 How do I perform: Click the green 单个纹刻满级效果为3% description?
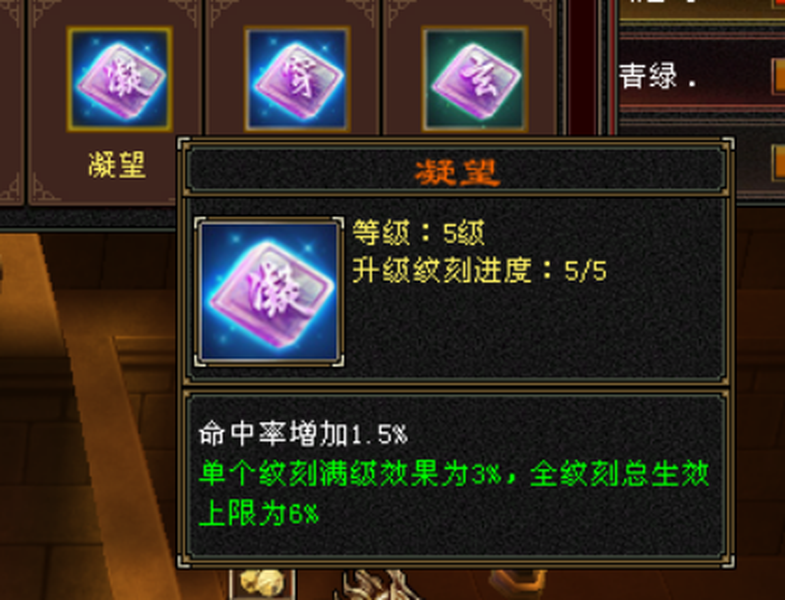coord(454,474)
